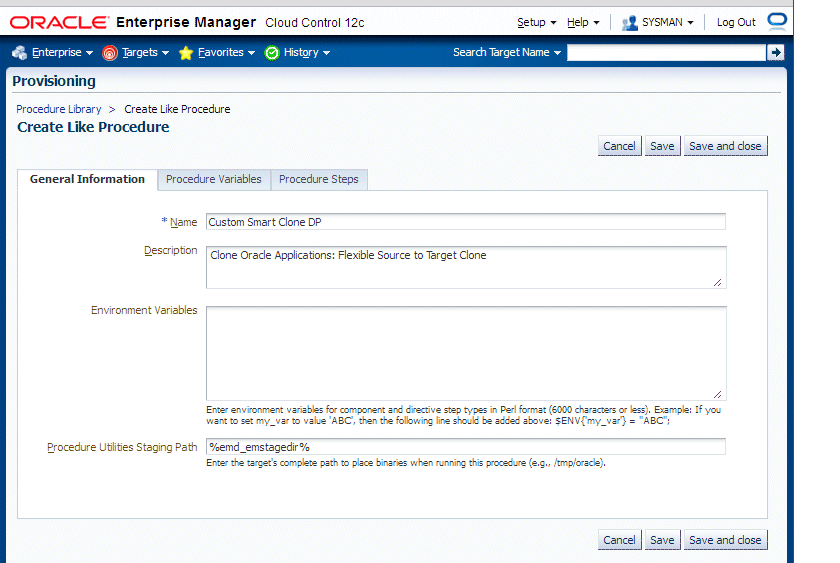Switch to the Procedure Steps tab
Screen dimensions: 840x563
tap(319, 179)
